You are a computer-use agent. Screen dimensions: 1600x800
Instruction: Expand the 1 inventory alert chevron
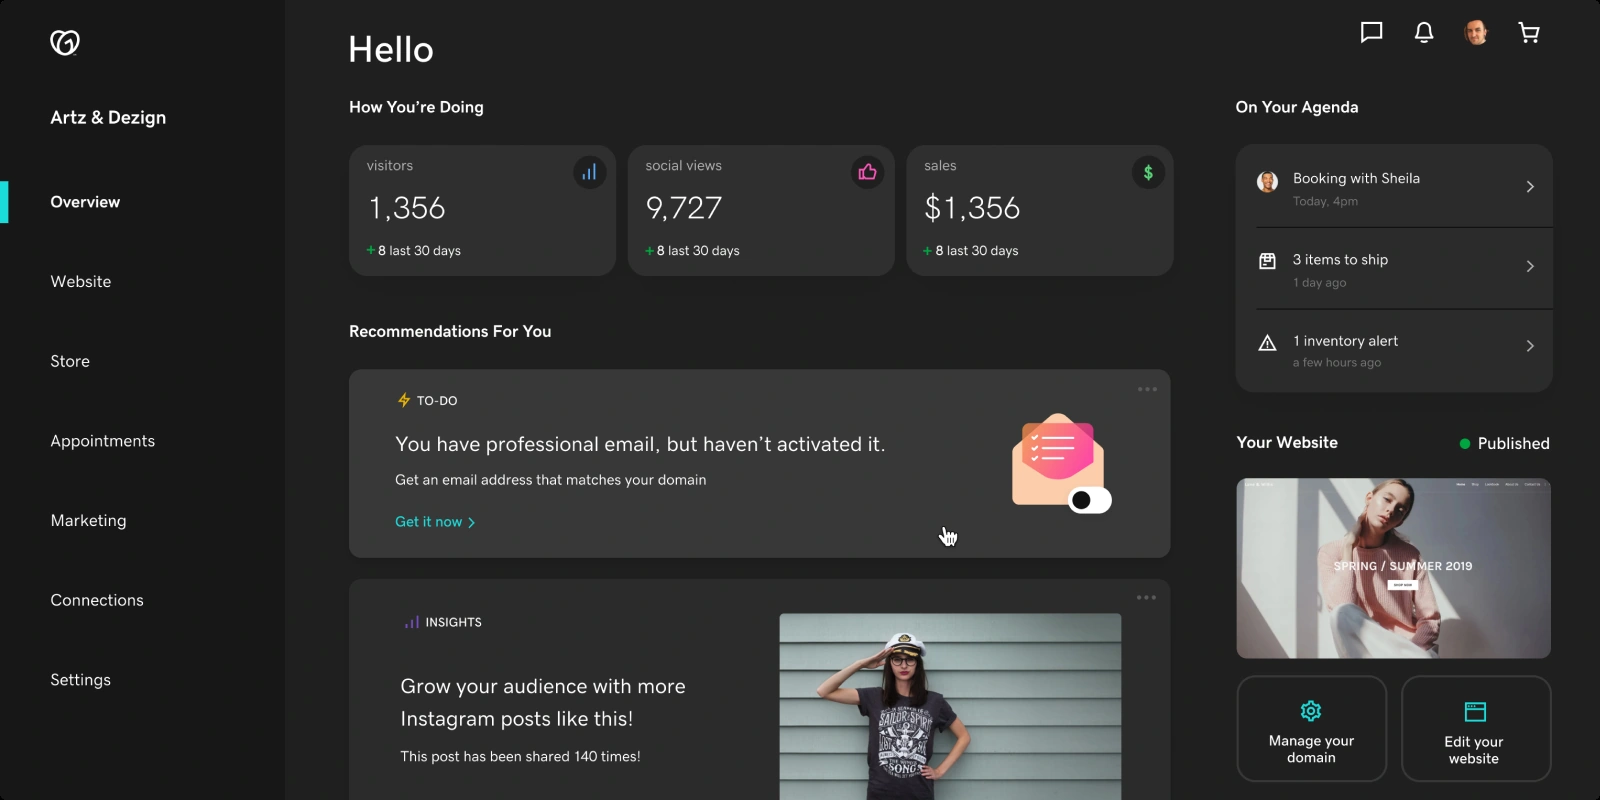pos(1530,346)
